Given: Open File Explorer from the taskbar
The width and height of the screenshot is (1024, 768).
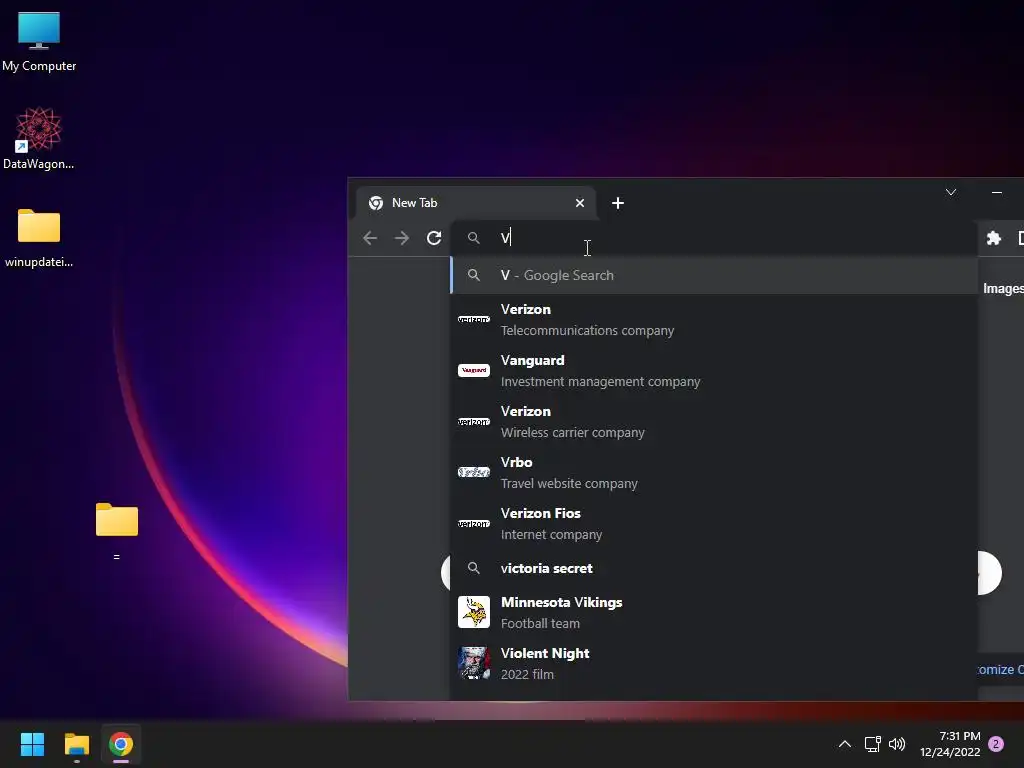Looking at the screenshot, I should click(76, 744).
